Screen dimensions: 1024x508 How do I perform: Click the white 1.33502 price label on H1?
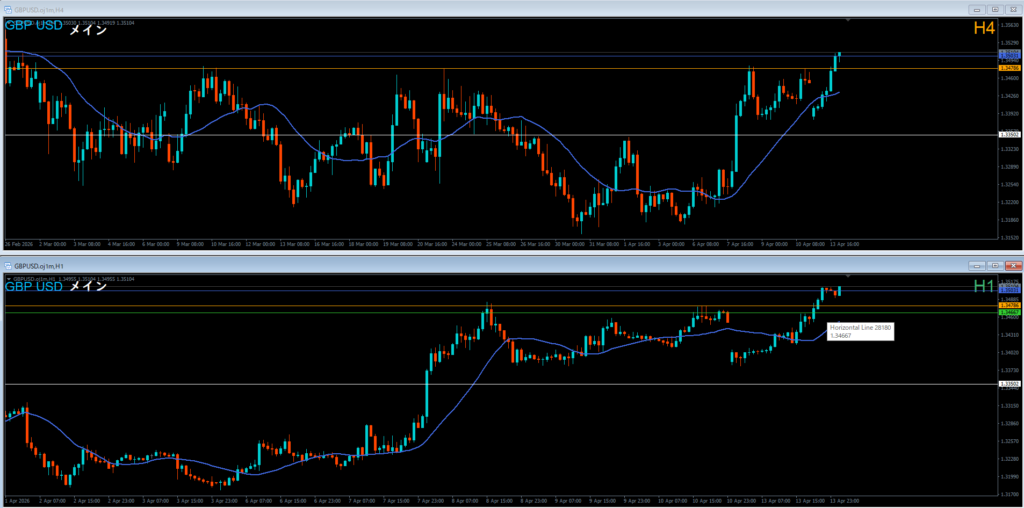click(x=1010, y=383)
